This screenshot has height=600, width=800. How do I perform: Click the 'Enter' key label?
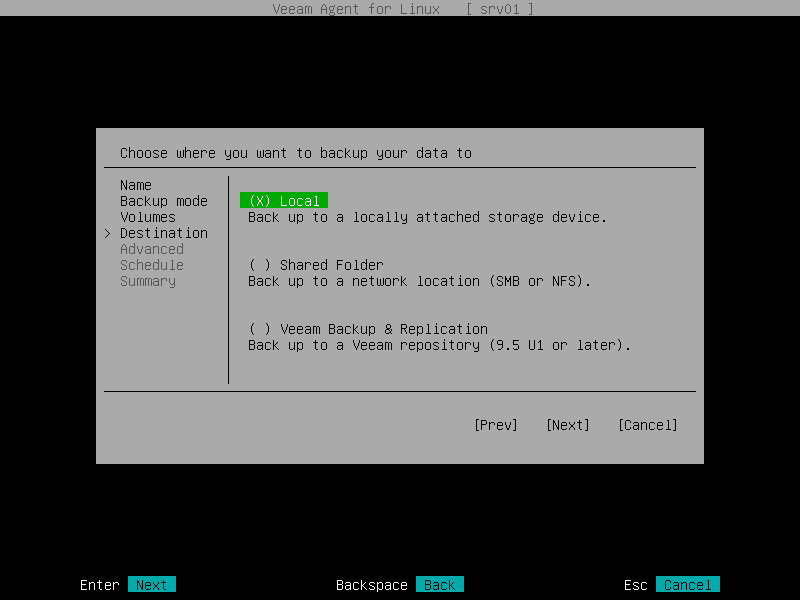pos(99,585)
